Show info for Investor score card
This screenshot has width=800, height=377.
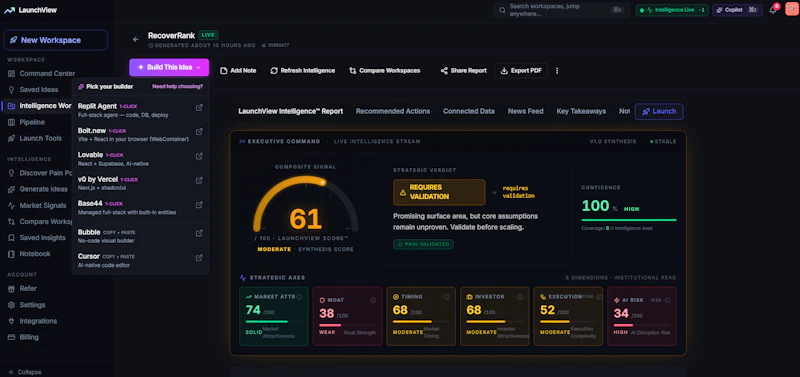pyautogui.click(x=520, y=297)
